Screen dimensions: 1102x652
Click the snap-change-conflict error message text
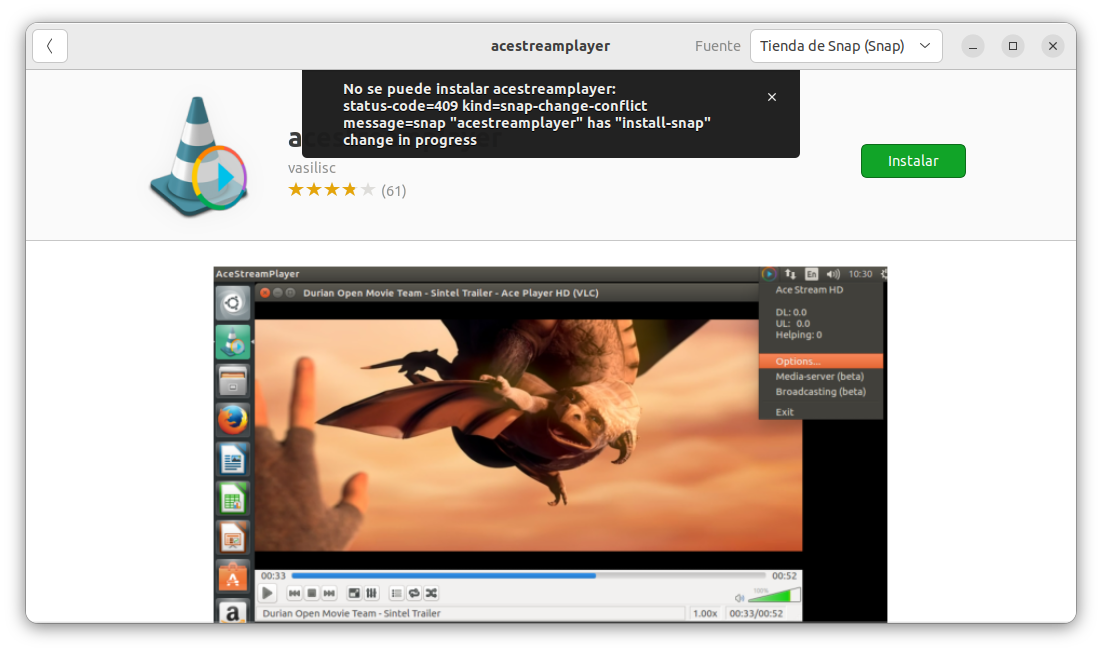point(527,115)
